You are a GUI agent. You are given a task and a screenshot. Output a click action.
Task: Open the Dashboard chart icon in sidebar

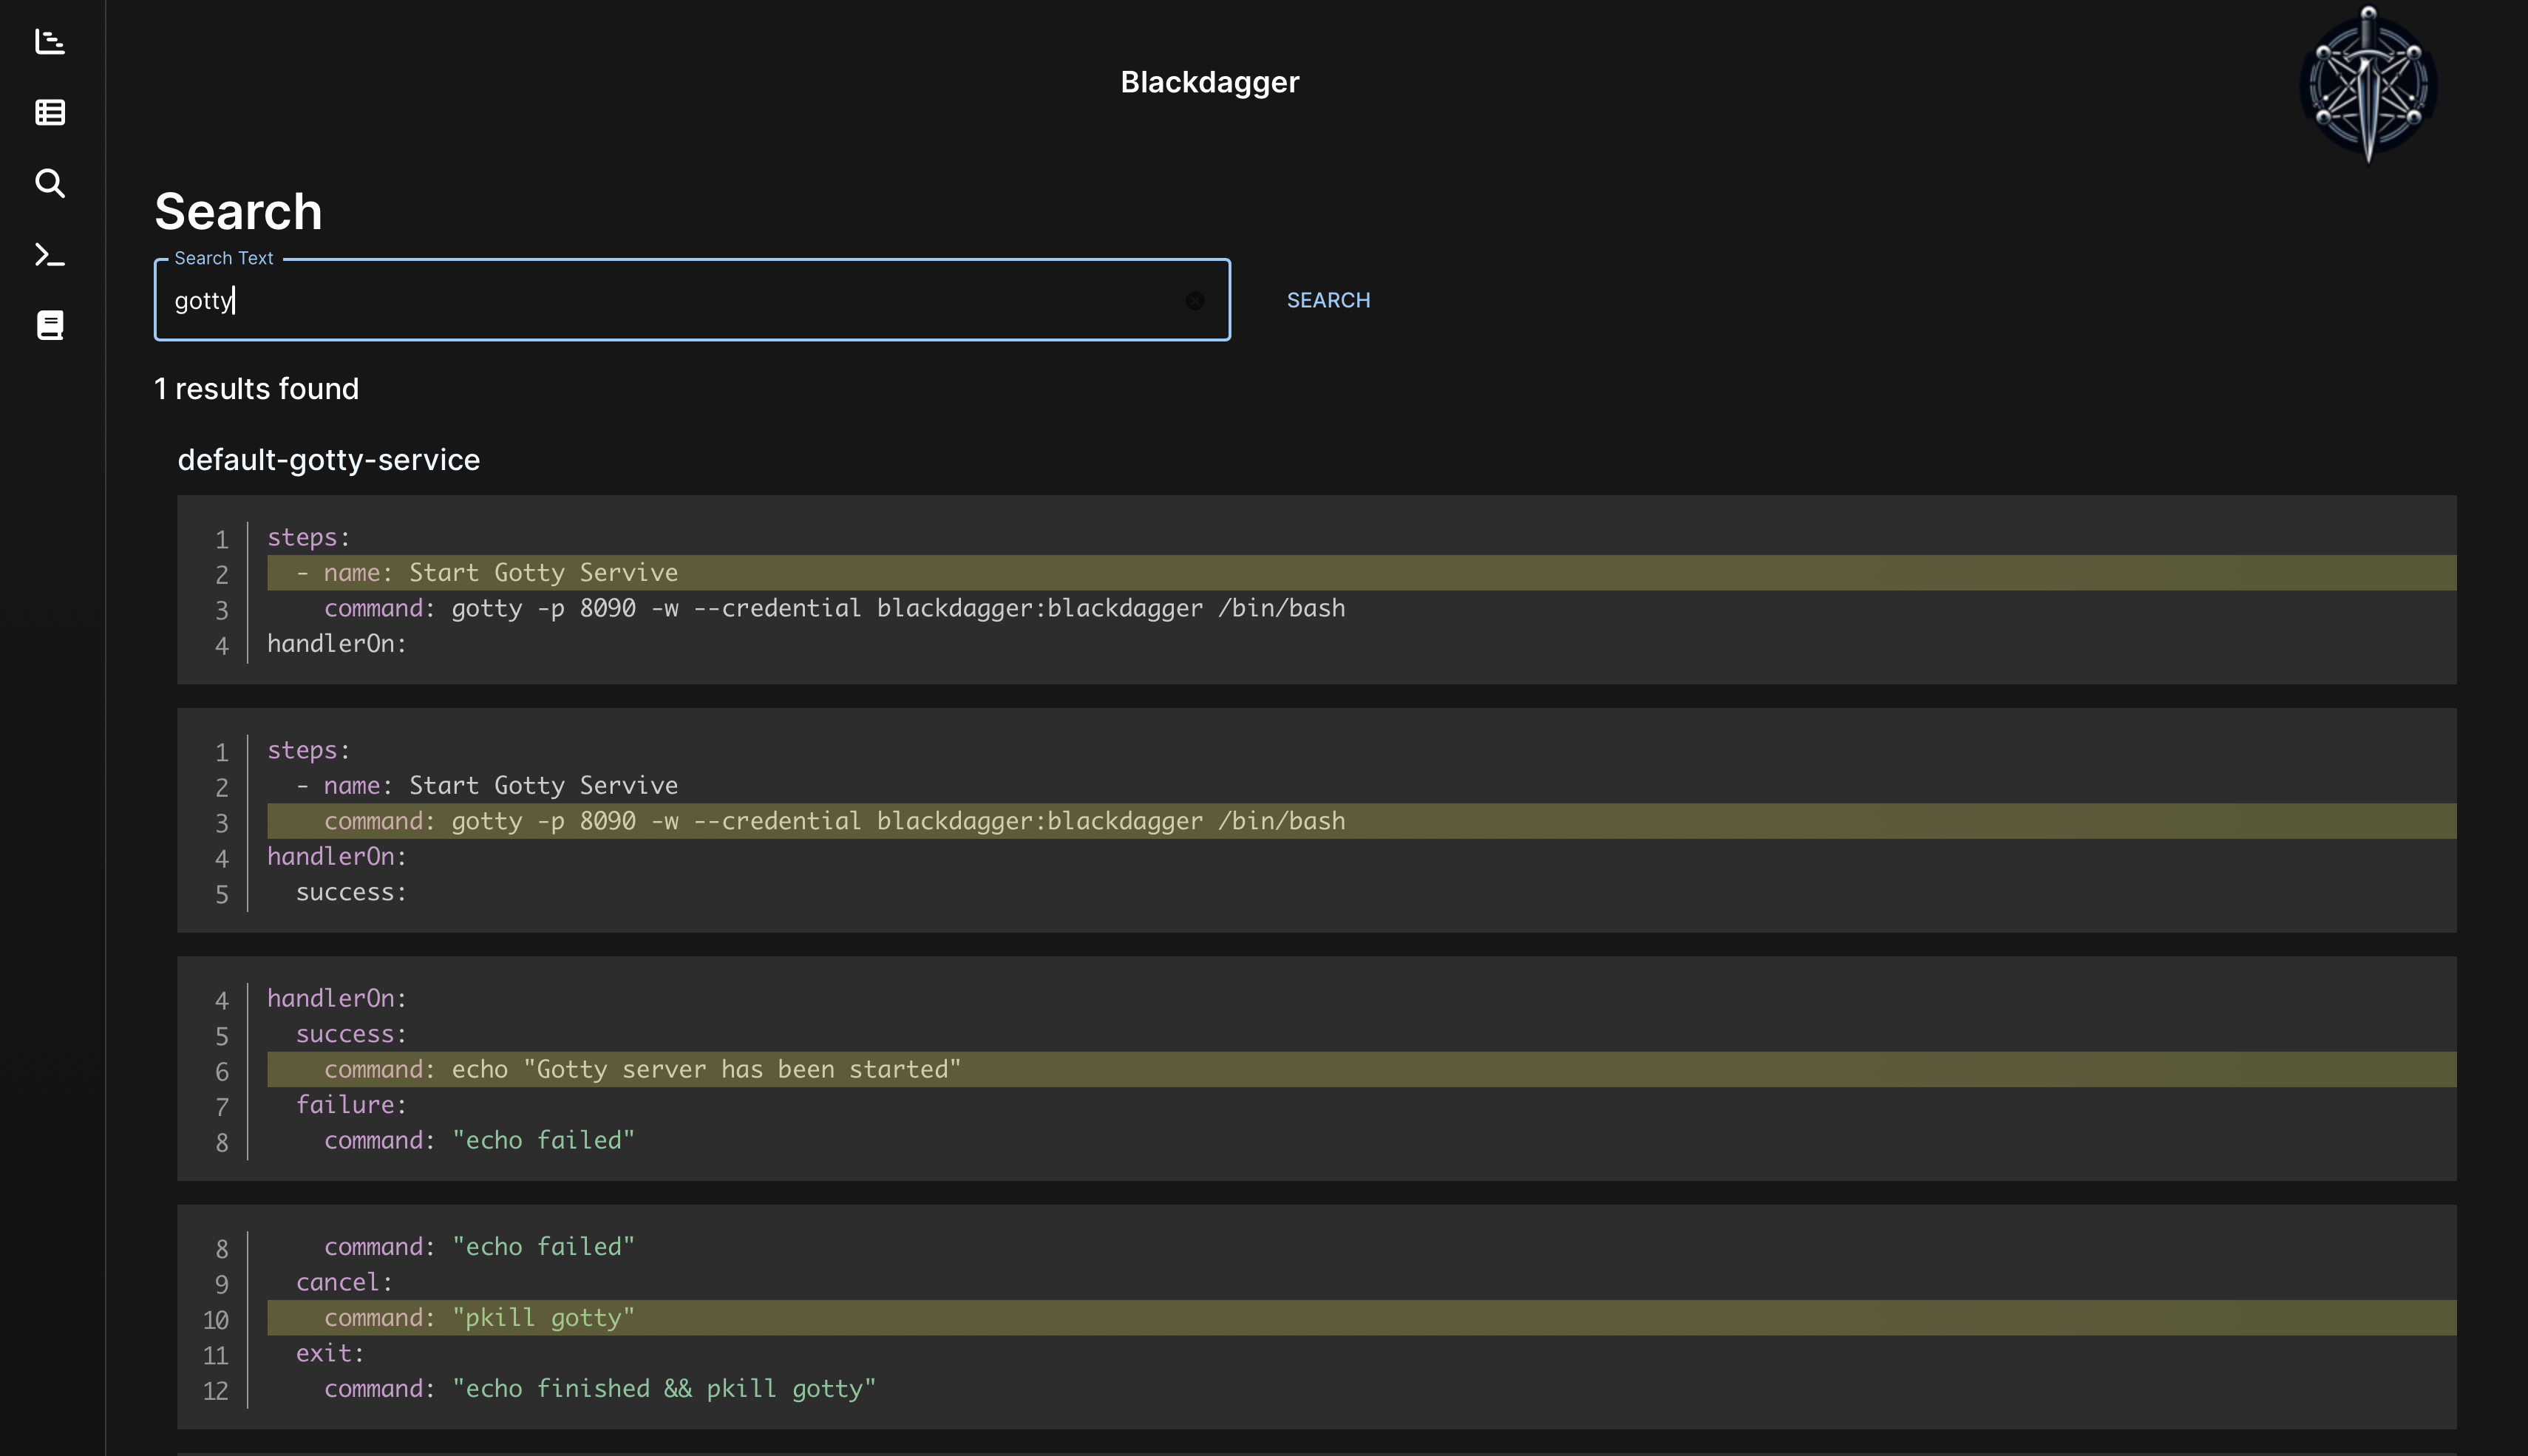50,41
